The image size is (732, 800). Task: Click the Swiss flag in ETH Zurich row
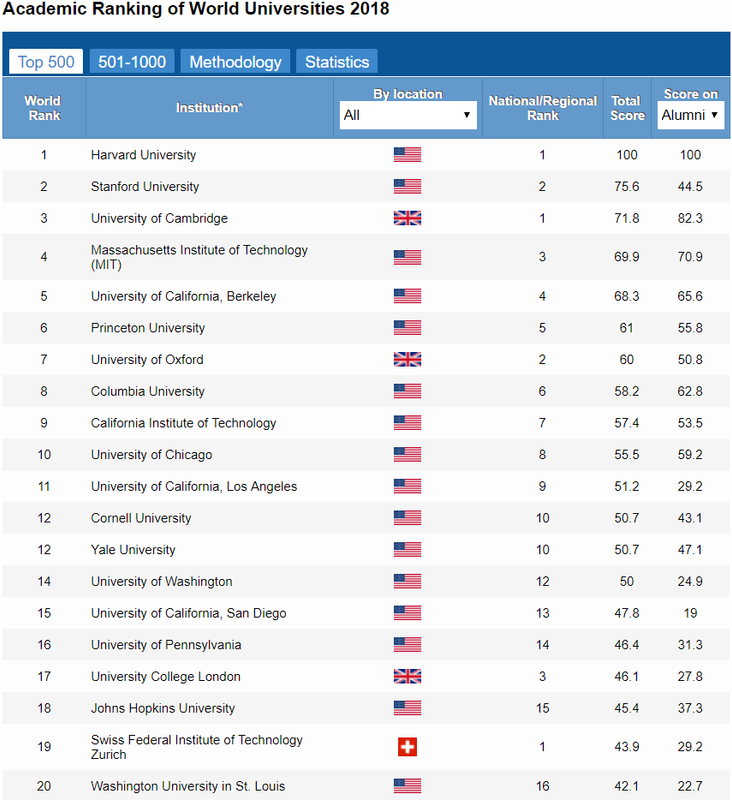click(x=408, y=747)
